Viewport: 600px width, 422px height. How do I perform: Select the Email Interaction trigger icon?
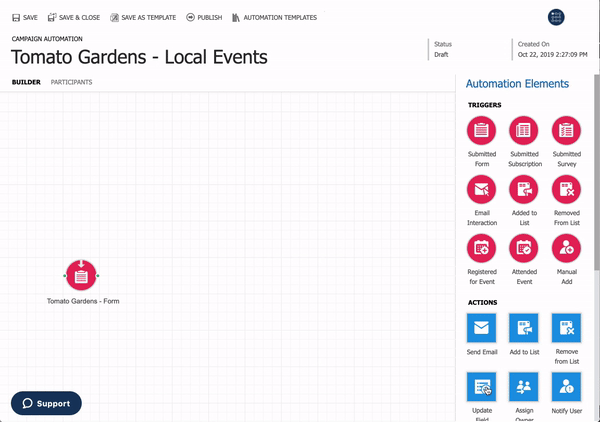[x=481, y=189]
